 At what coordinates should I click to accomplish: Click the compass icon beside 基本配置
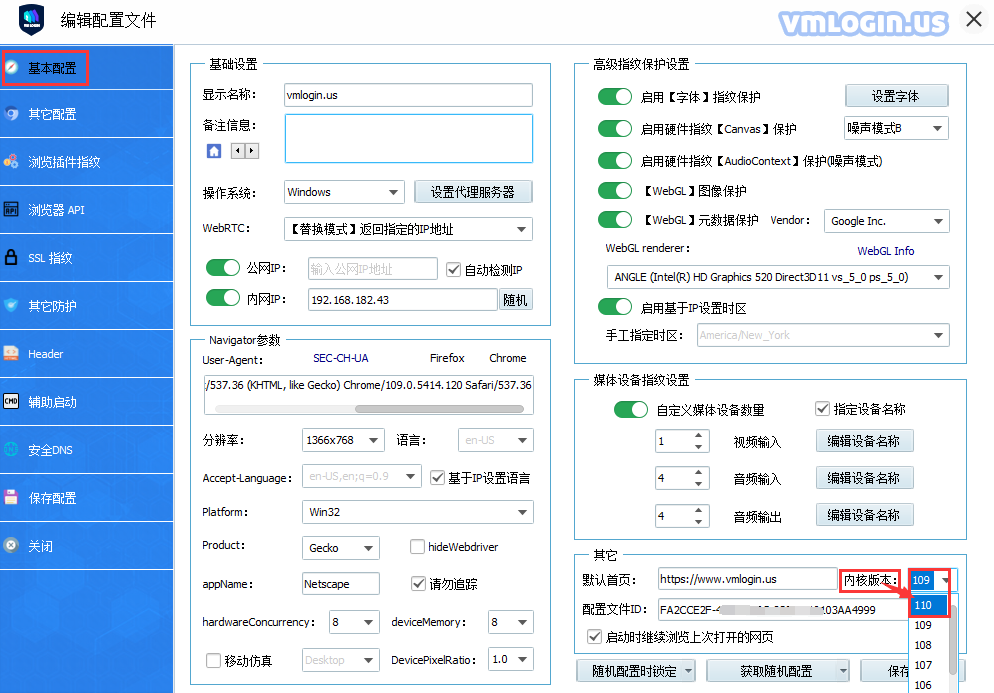[x=11, y=67]
